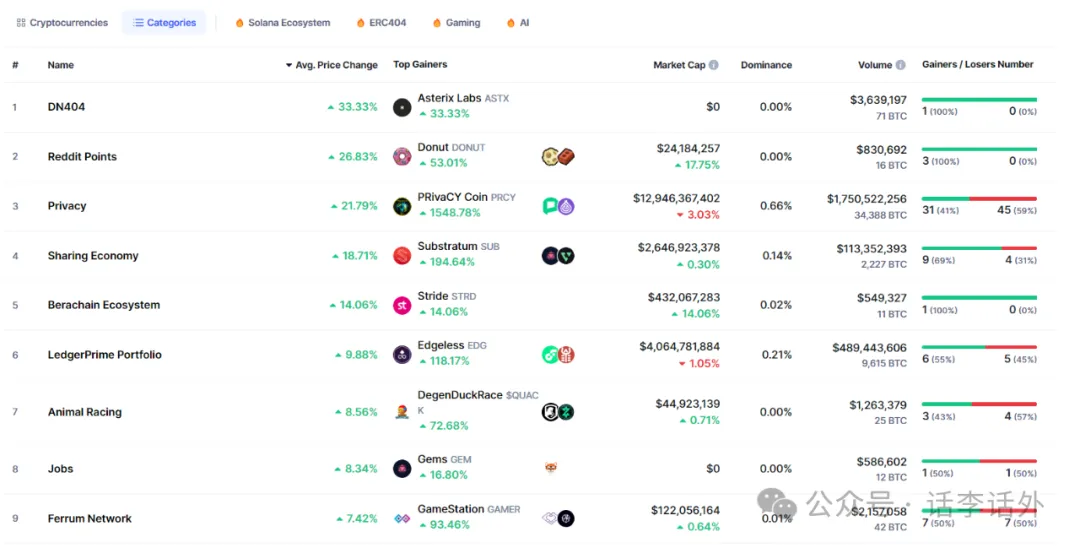Click the Gems coin icon
The height and width of the screenshot is (548, 1080).
(x=402, y=469)
